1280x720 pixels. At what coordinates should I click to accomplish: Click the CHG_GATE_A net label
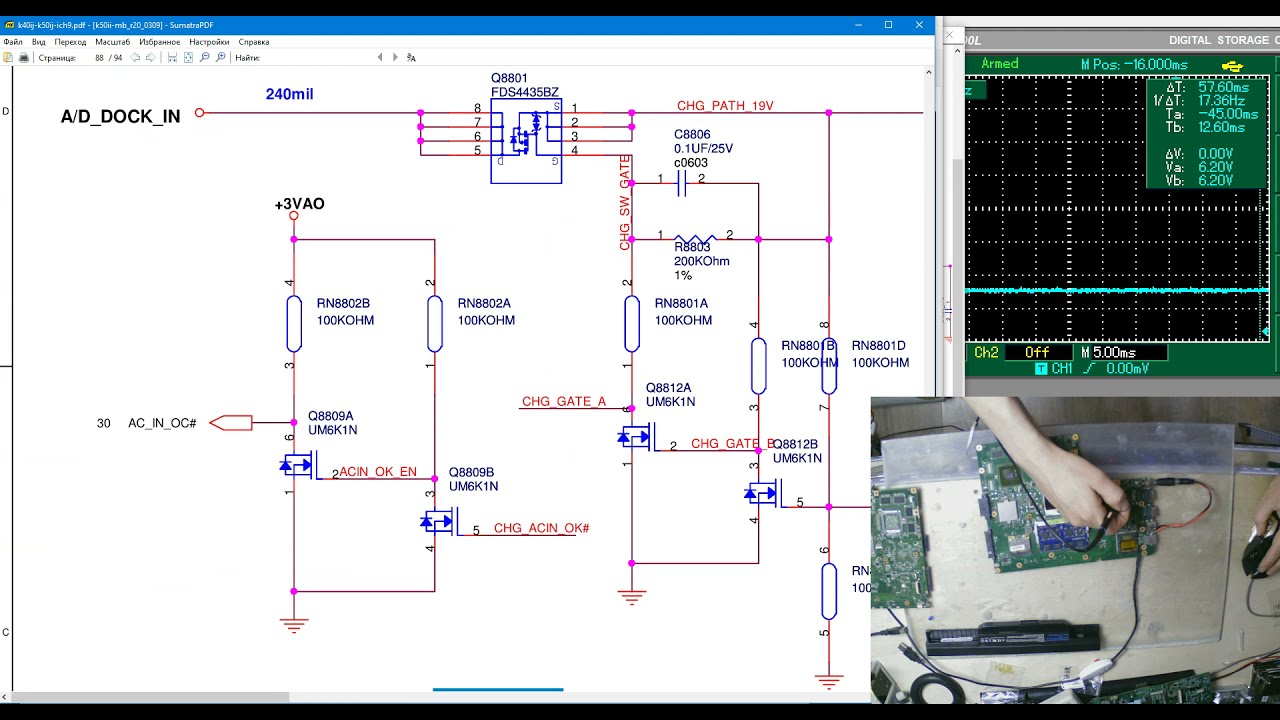[564, 402]
